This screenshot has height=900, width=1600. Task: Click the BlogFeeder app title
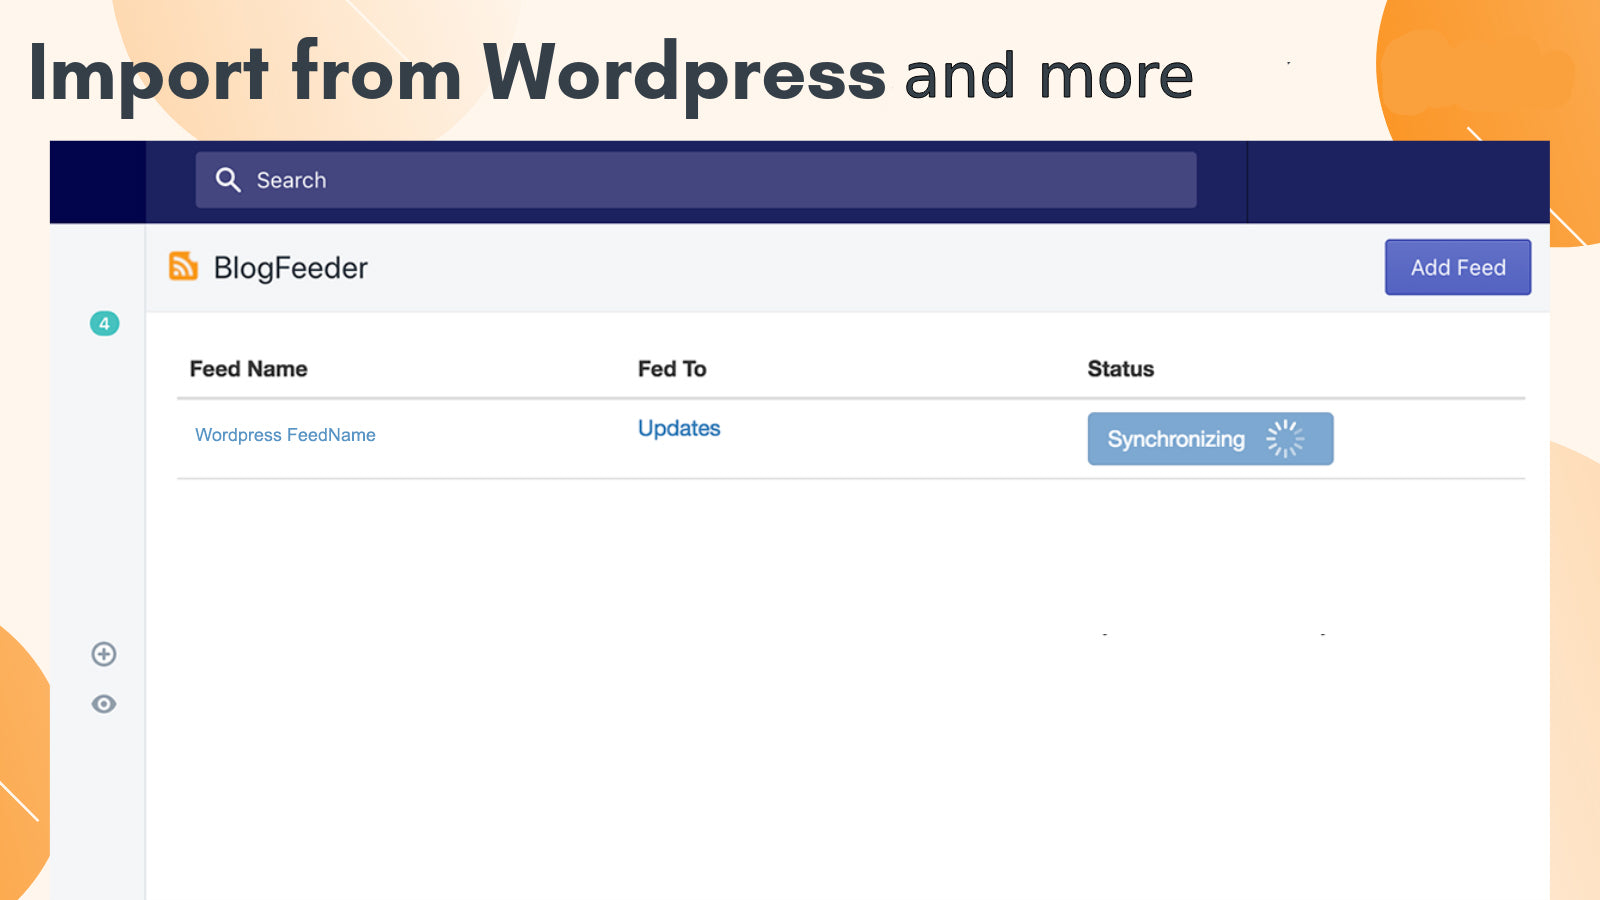[291, 268]
